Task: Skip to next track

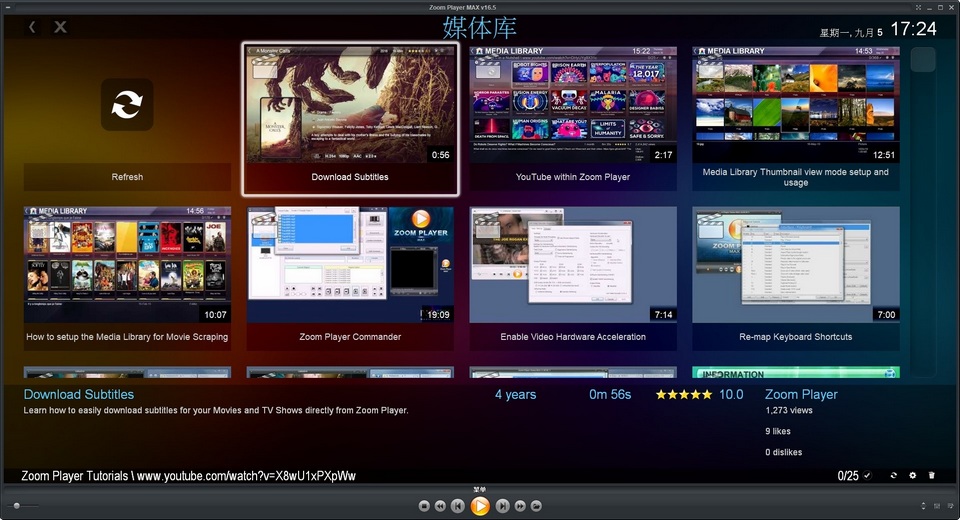Action: click(503, 506)
